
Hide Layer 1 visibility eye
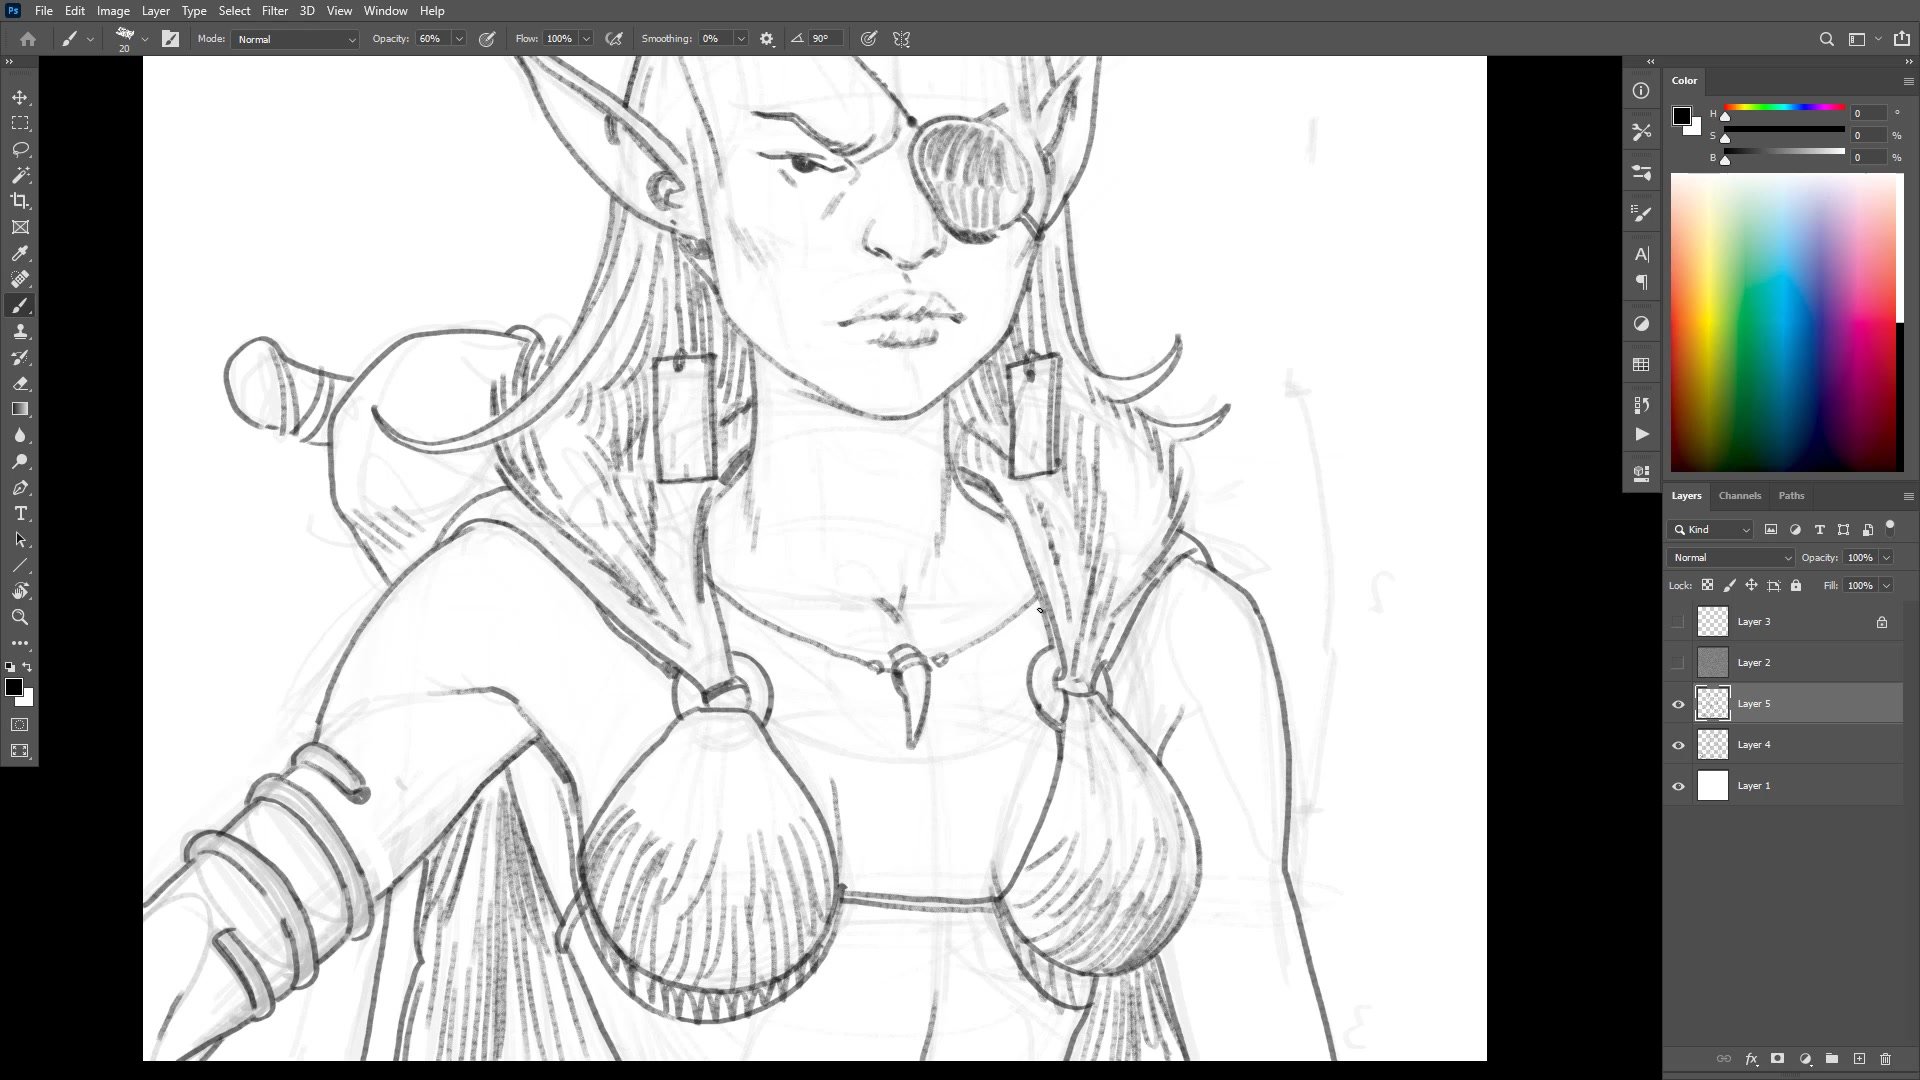[1678, 786]
